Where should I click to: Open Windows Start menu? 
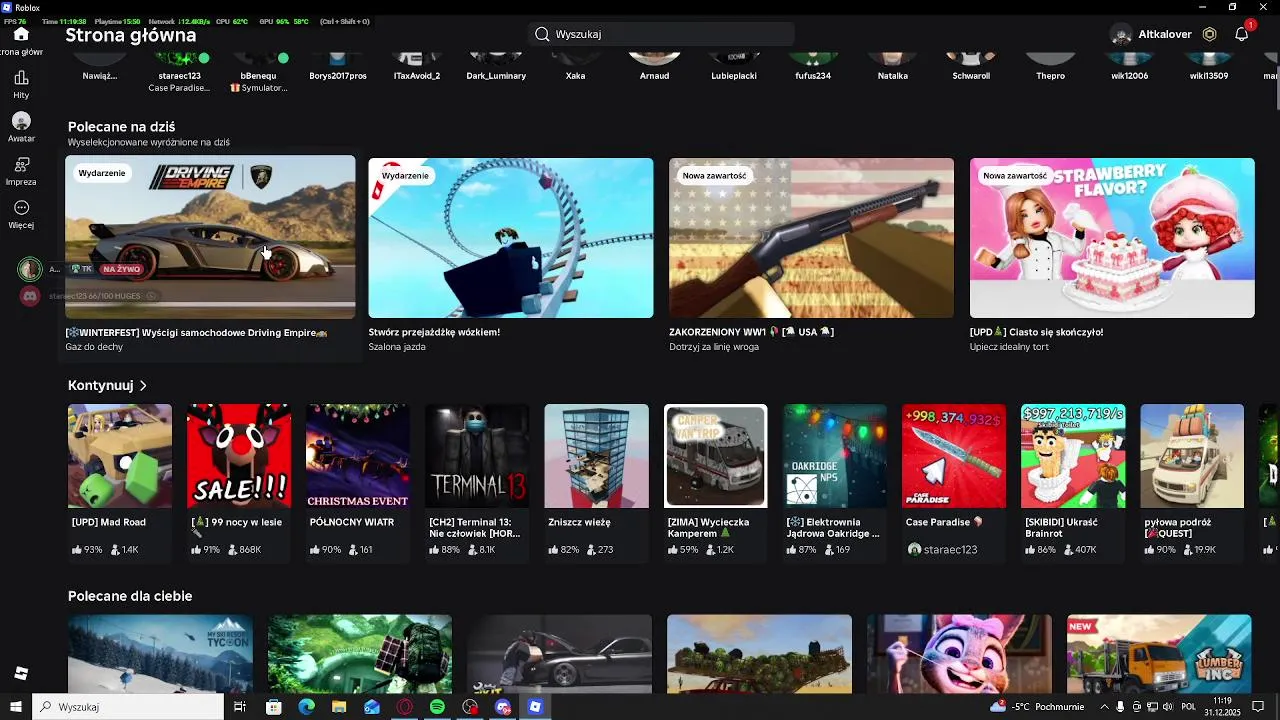(15, 707)
